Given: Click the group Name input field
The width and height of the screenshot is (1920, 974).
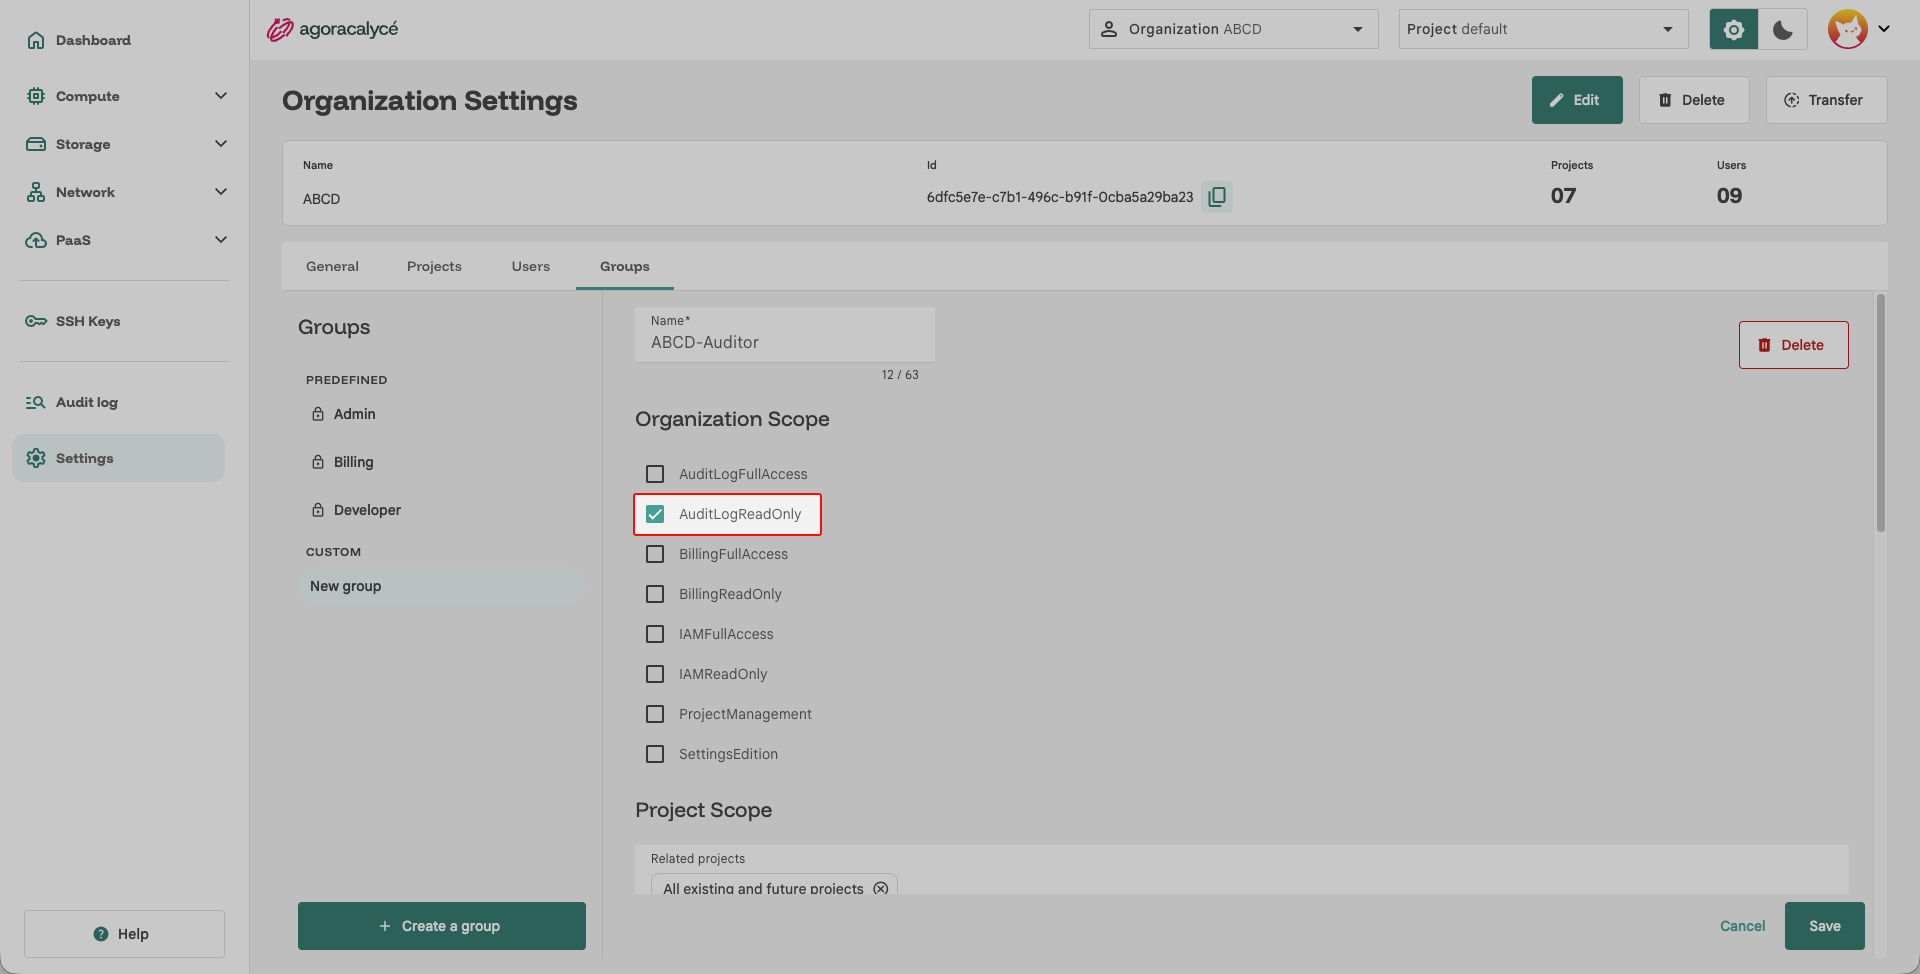Looking at the screenshot, I should click(x=785, y=335).
